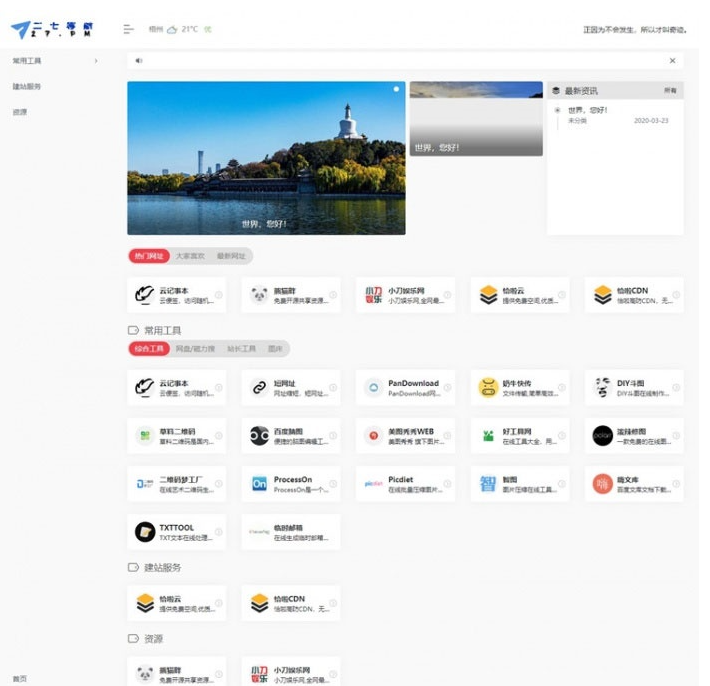Viewport: 710px width, 686px height.
Task: Go to 首页 at the sidebar bottom
Action: (x=19, y=678)
